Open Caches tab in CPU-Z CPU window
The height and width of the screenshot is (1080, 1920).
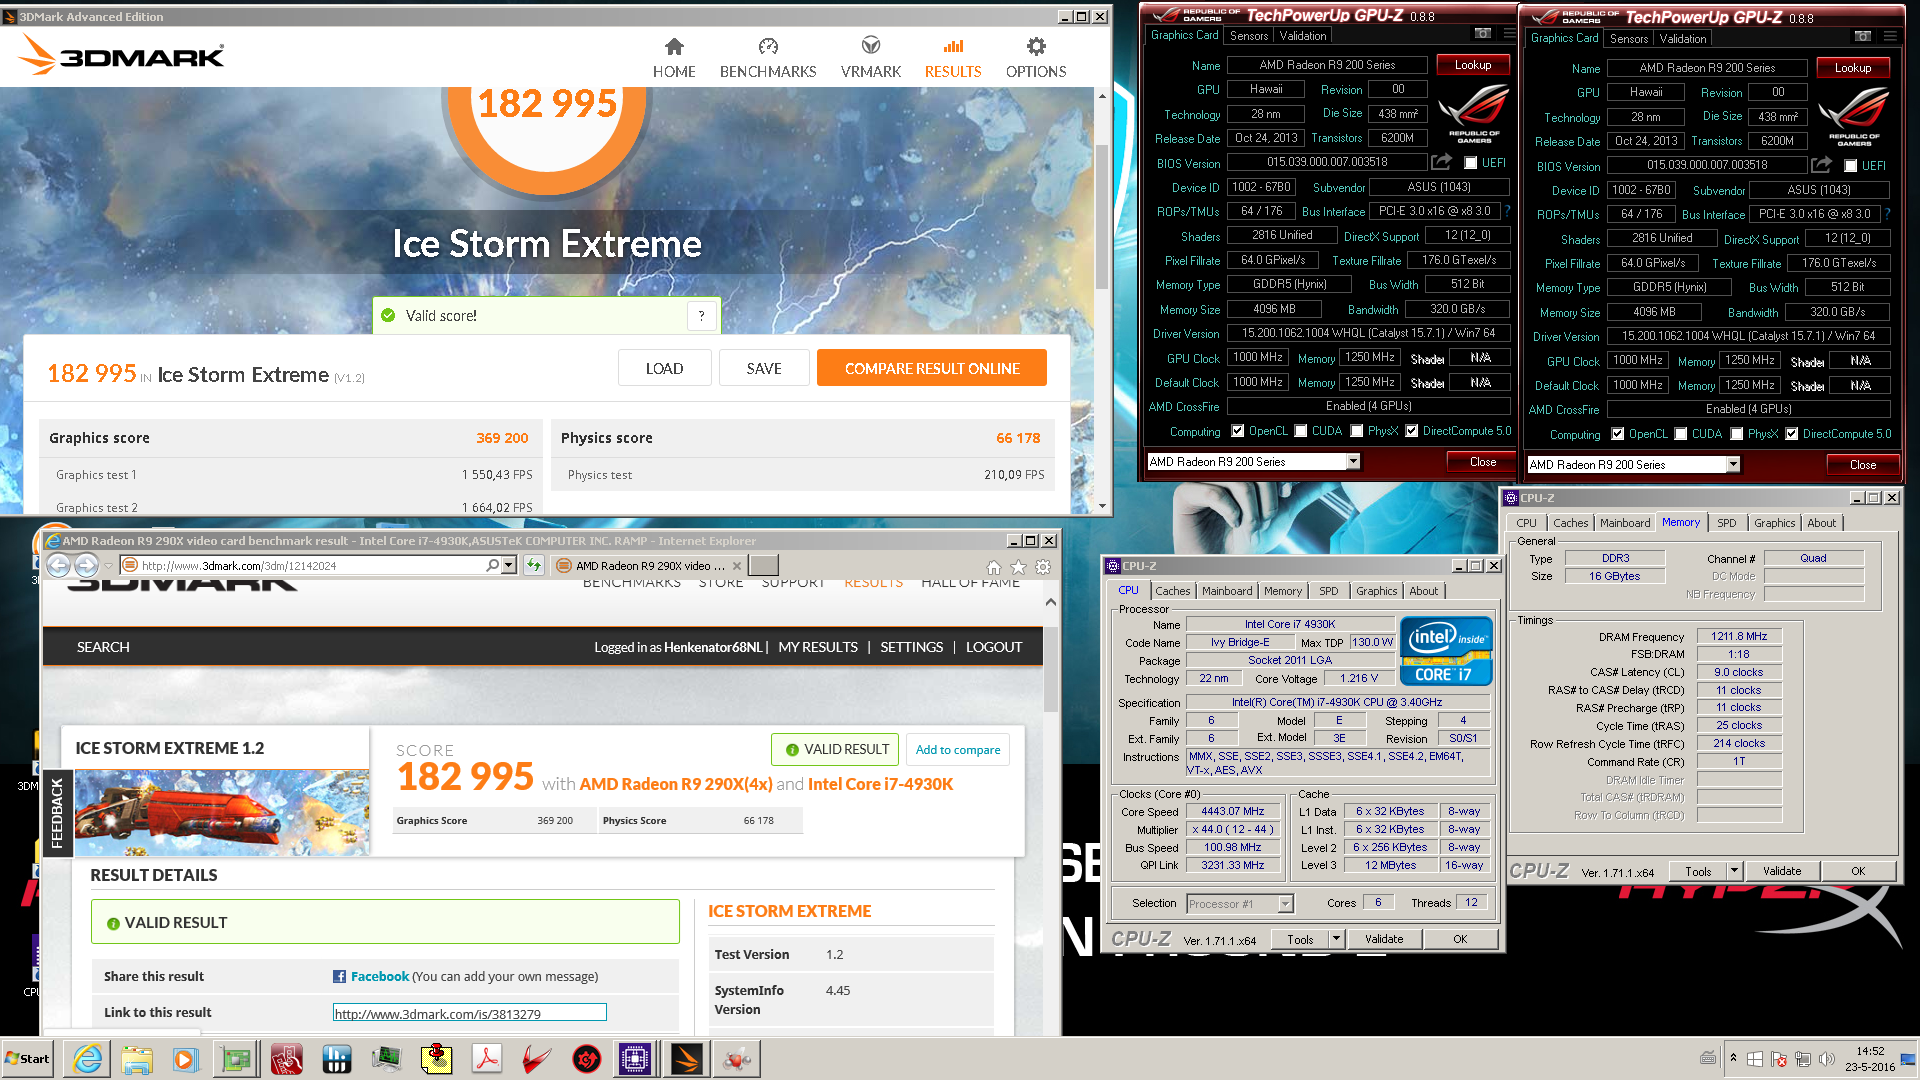point(1172,591)
